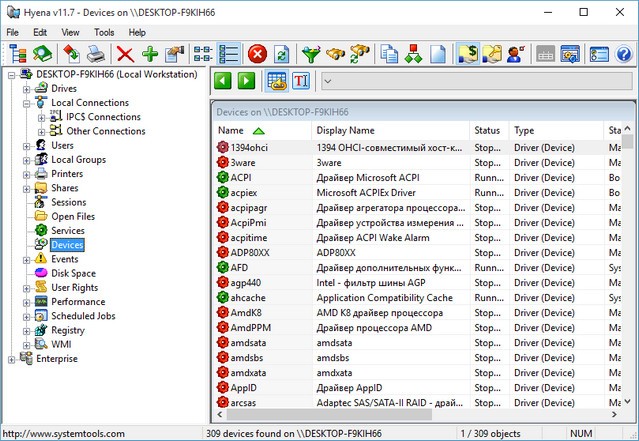Click the green forward arrow button
Screen dimensions: 639x441
(246, 81)
